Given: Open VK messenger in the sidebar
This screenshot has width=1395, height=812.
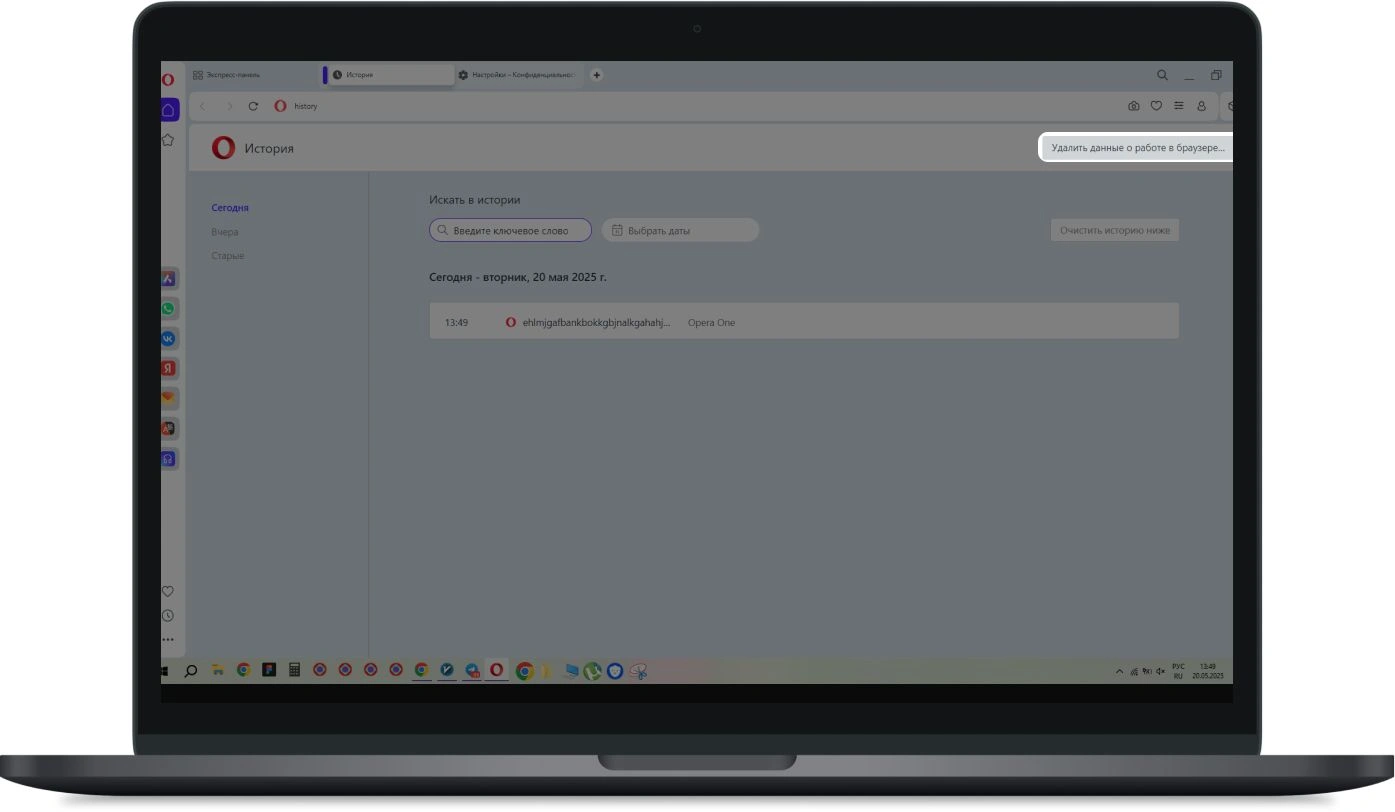Looking at the screenshot, I should [169, 339].
